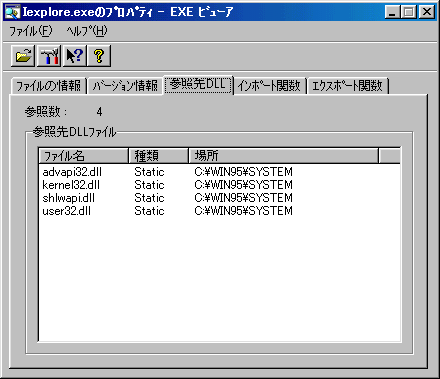Click Static type in user32.dll row
The image size is (440, 379).
(x=149, y=211)
